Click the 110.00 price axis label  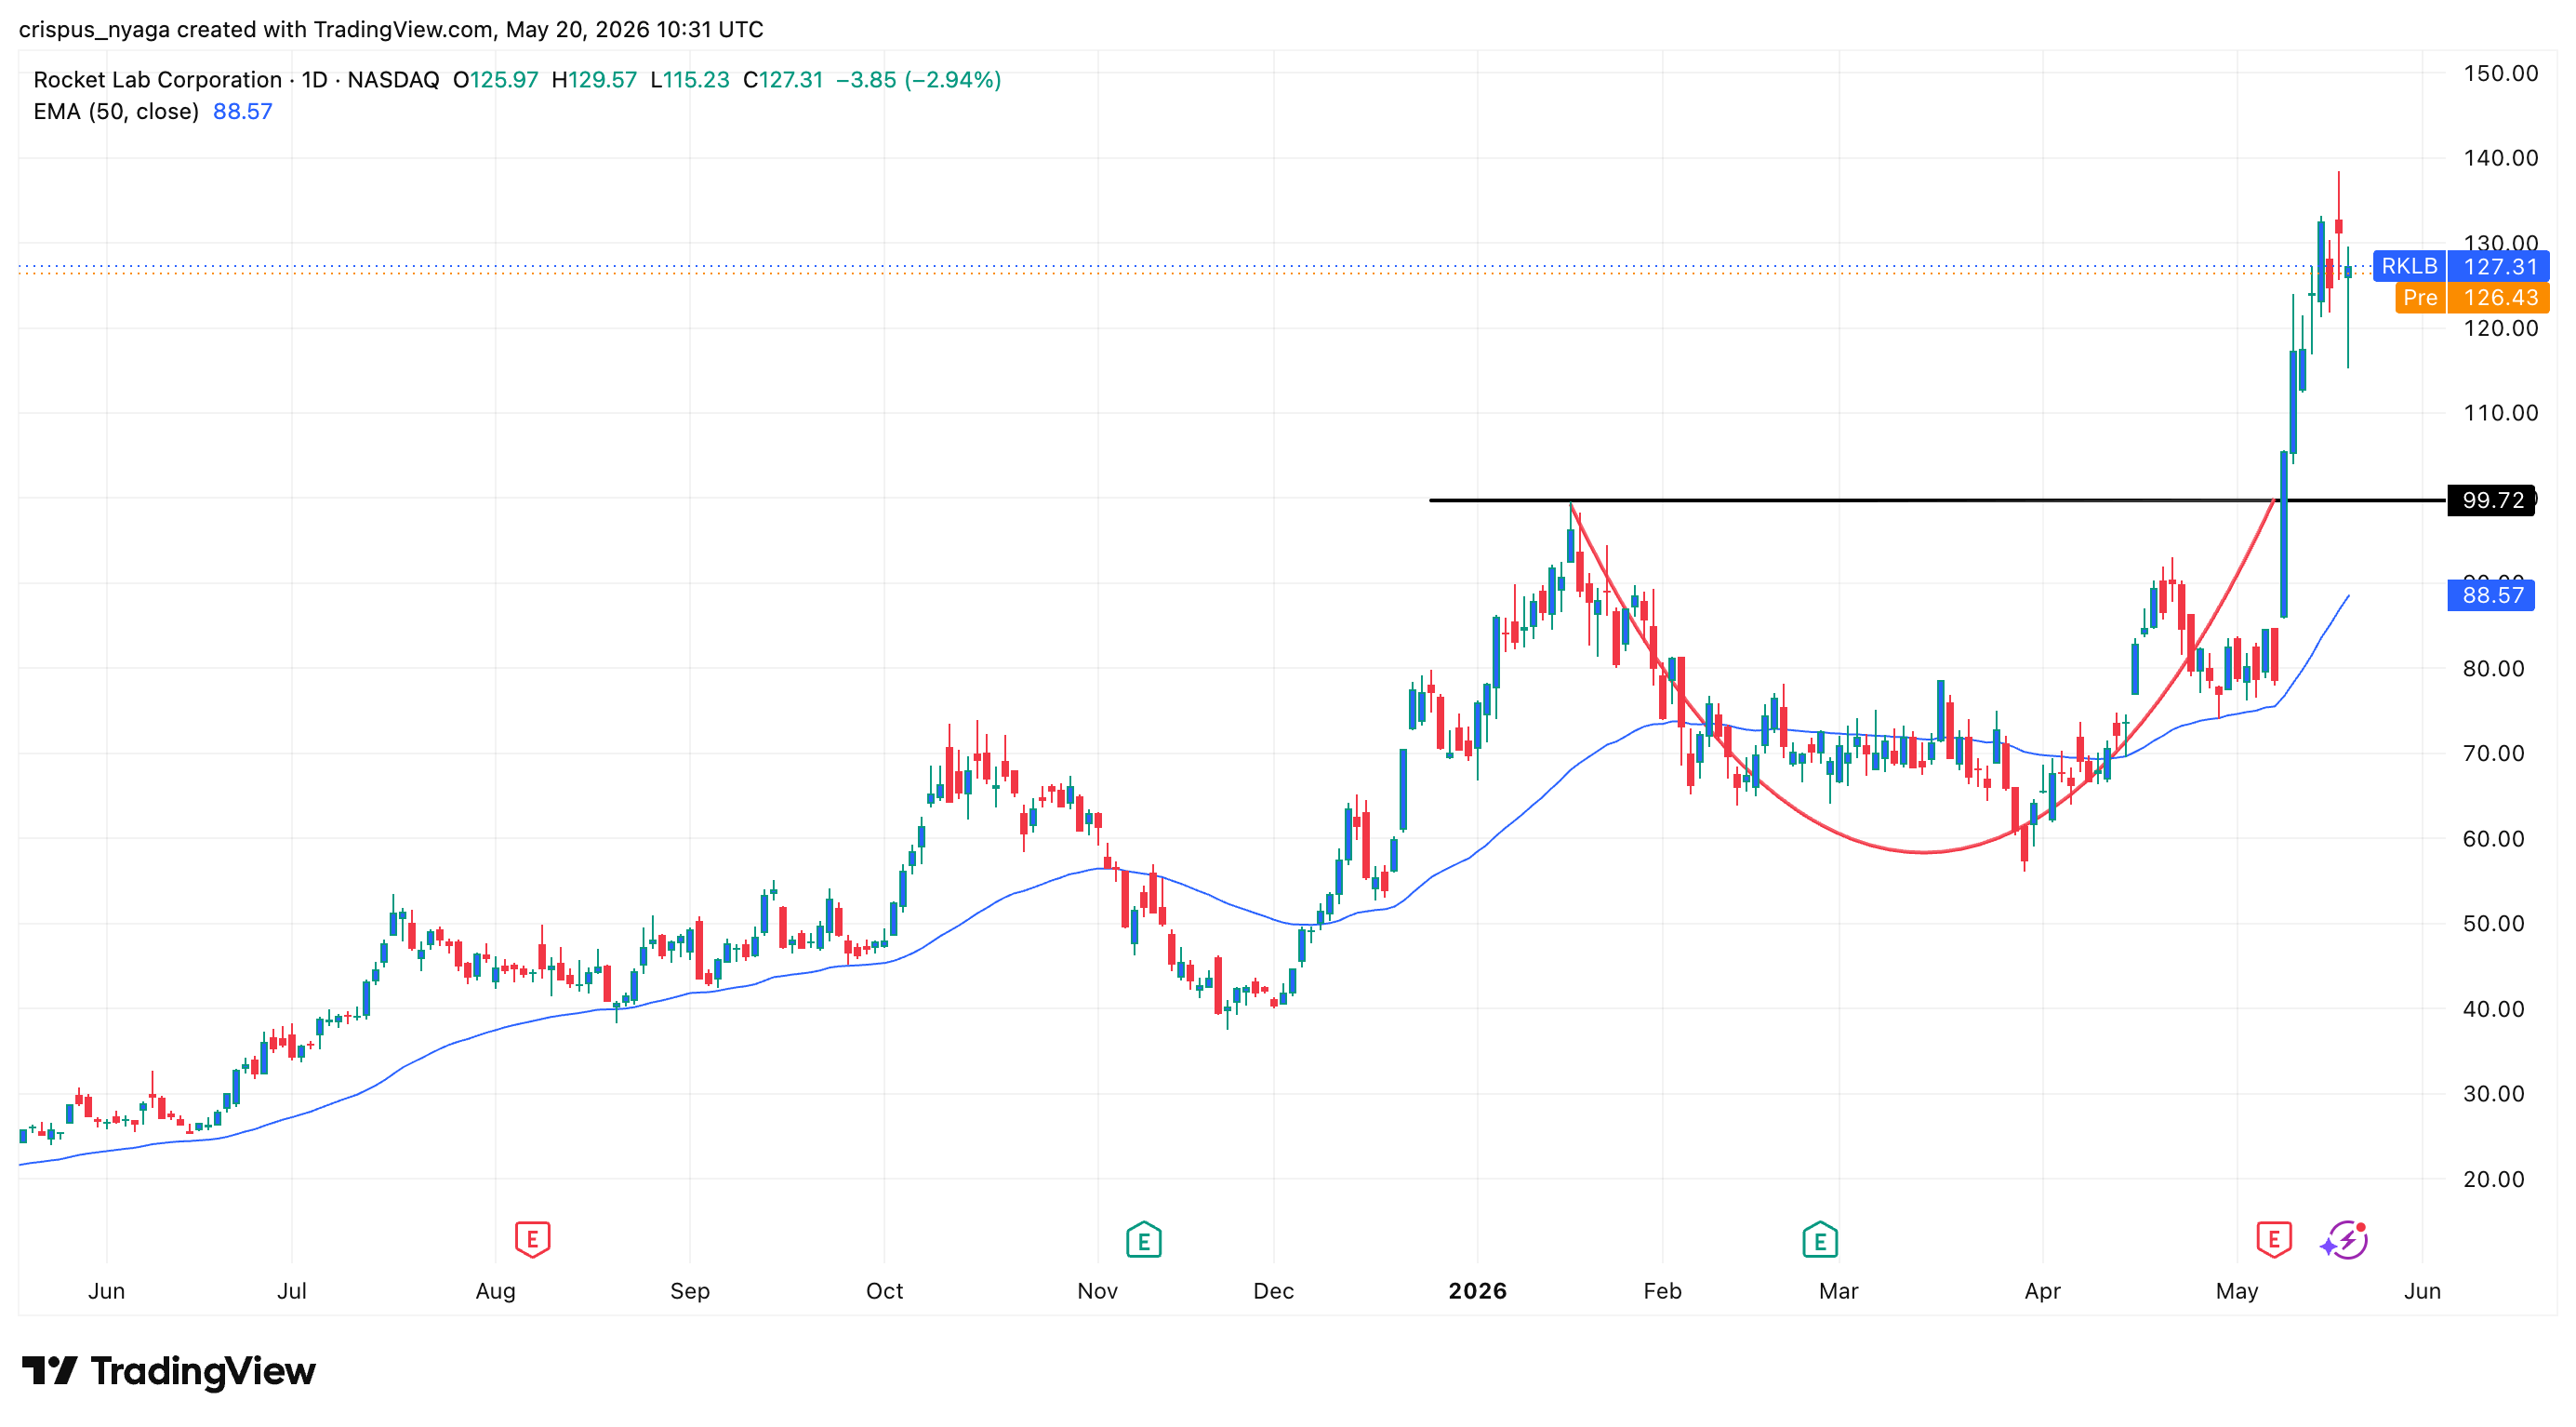2500,413
